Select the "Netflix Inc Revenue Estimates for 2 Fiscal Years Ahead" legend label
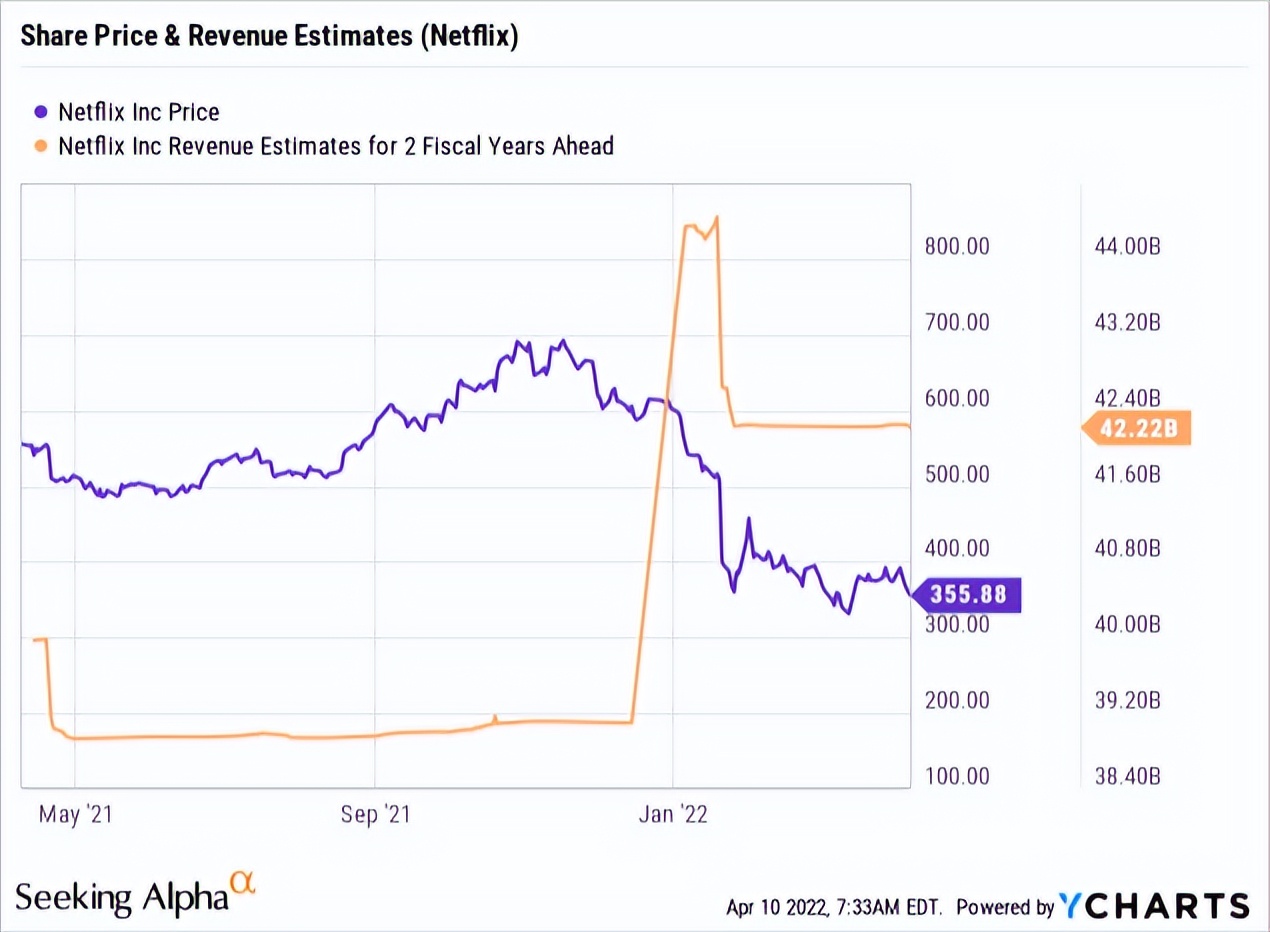This screenshot has height=932, width=1270. (x=336, y=146)
